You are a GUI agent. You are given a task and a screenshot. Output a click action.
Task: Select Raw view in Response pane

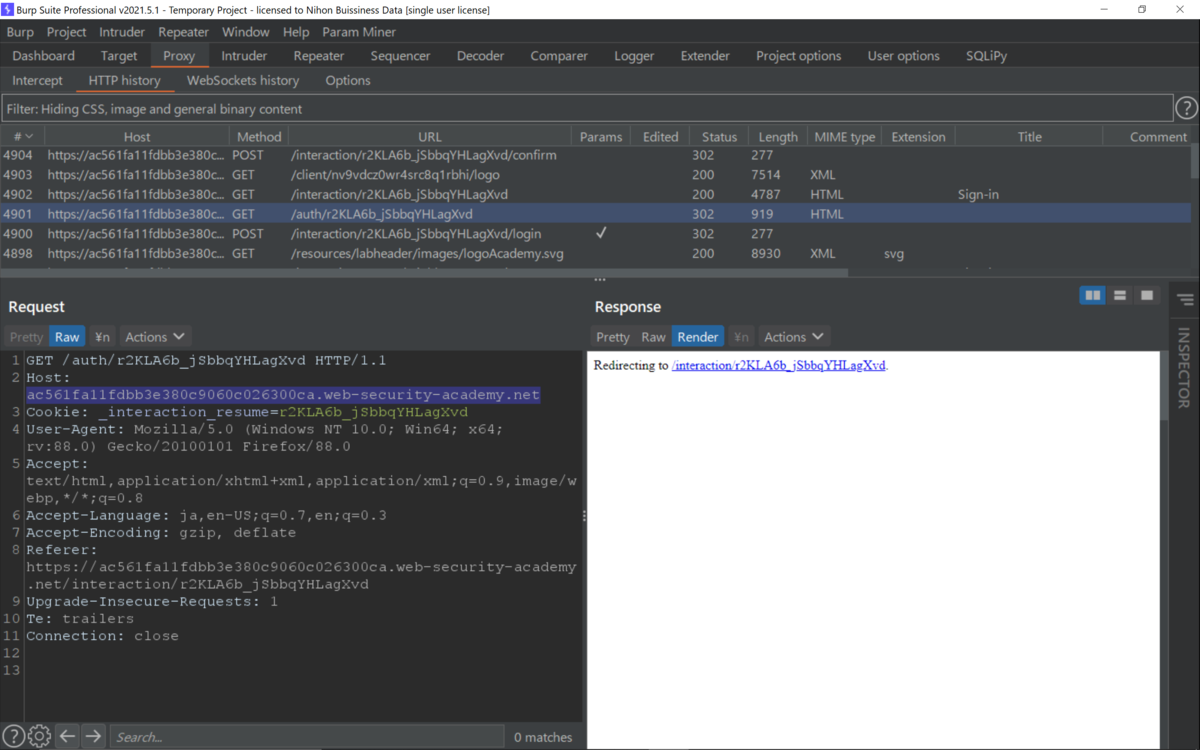click(x=653, y=337)
